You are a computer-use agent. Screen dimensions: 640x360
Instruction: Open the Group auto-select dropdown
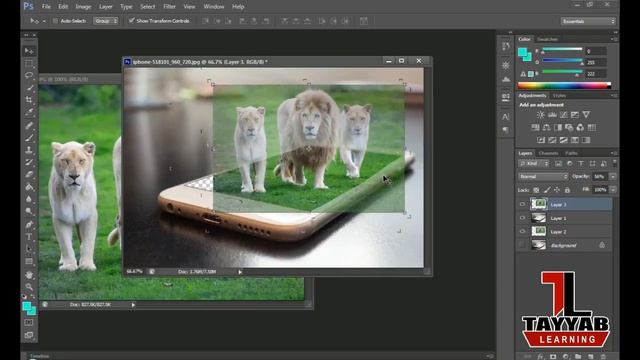106,21
